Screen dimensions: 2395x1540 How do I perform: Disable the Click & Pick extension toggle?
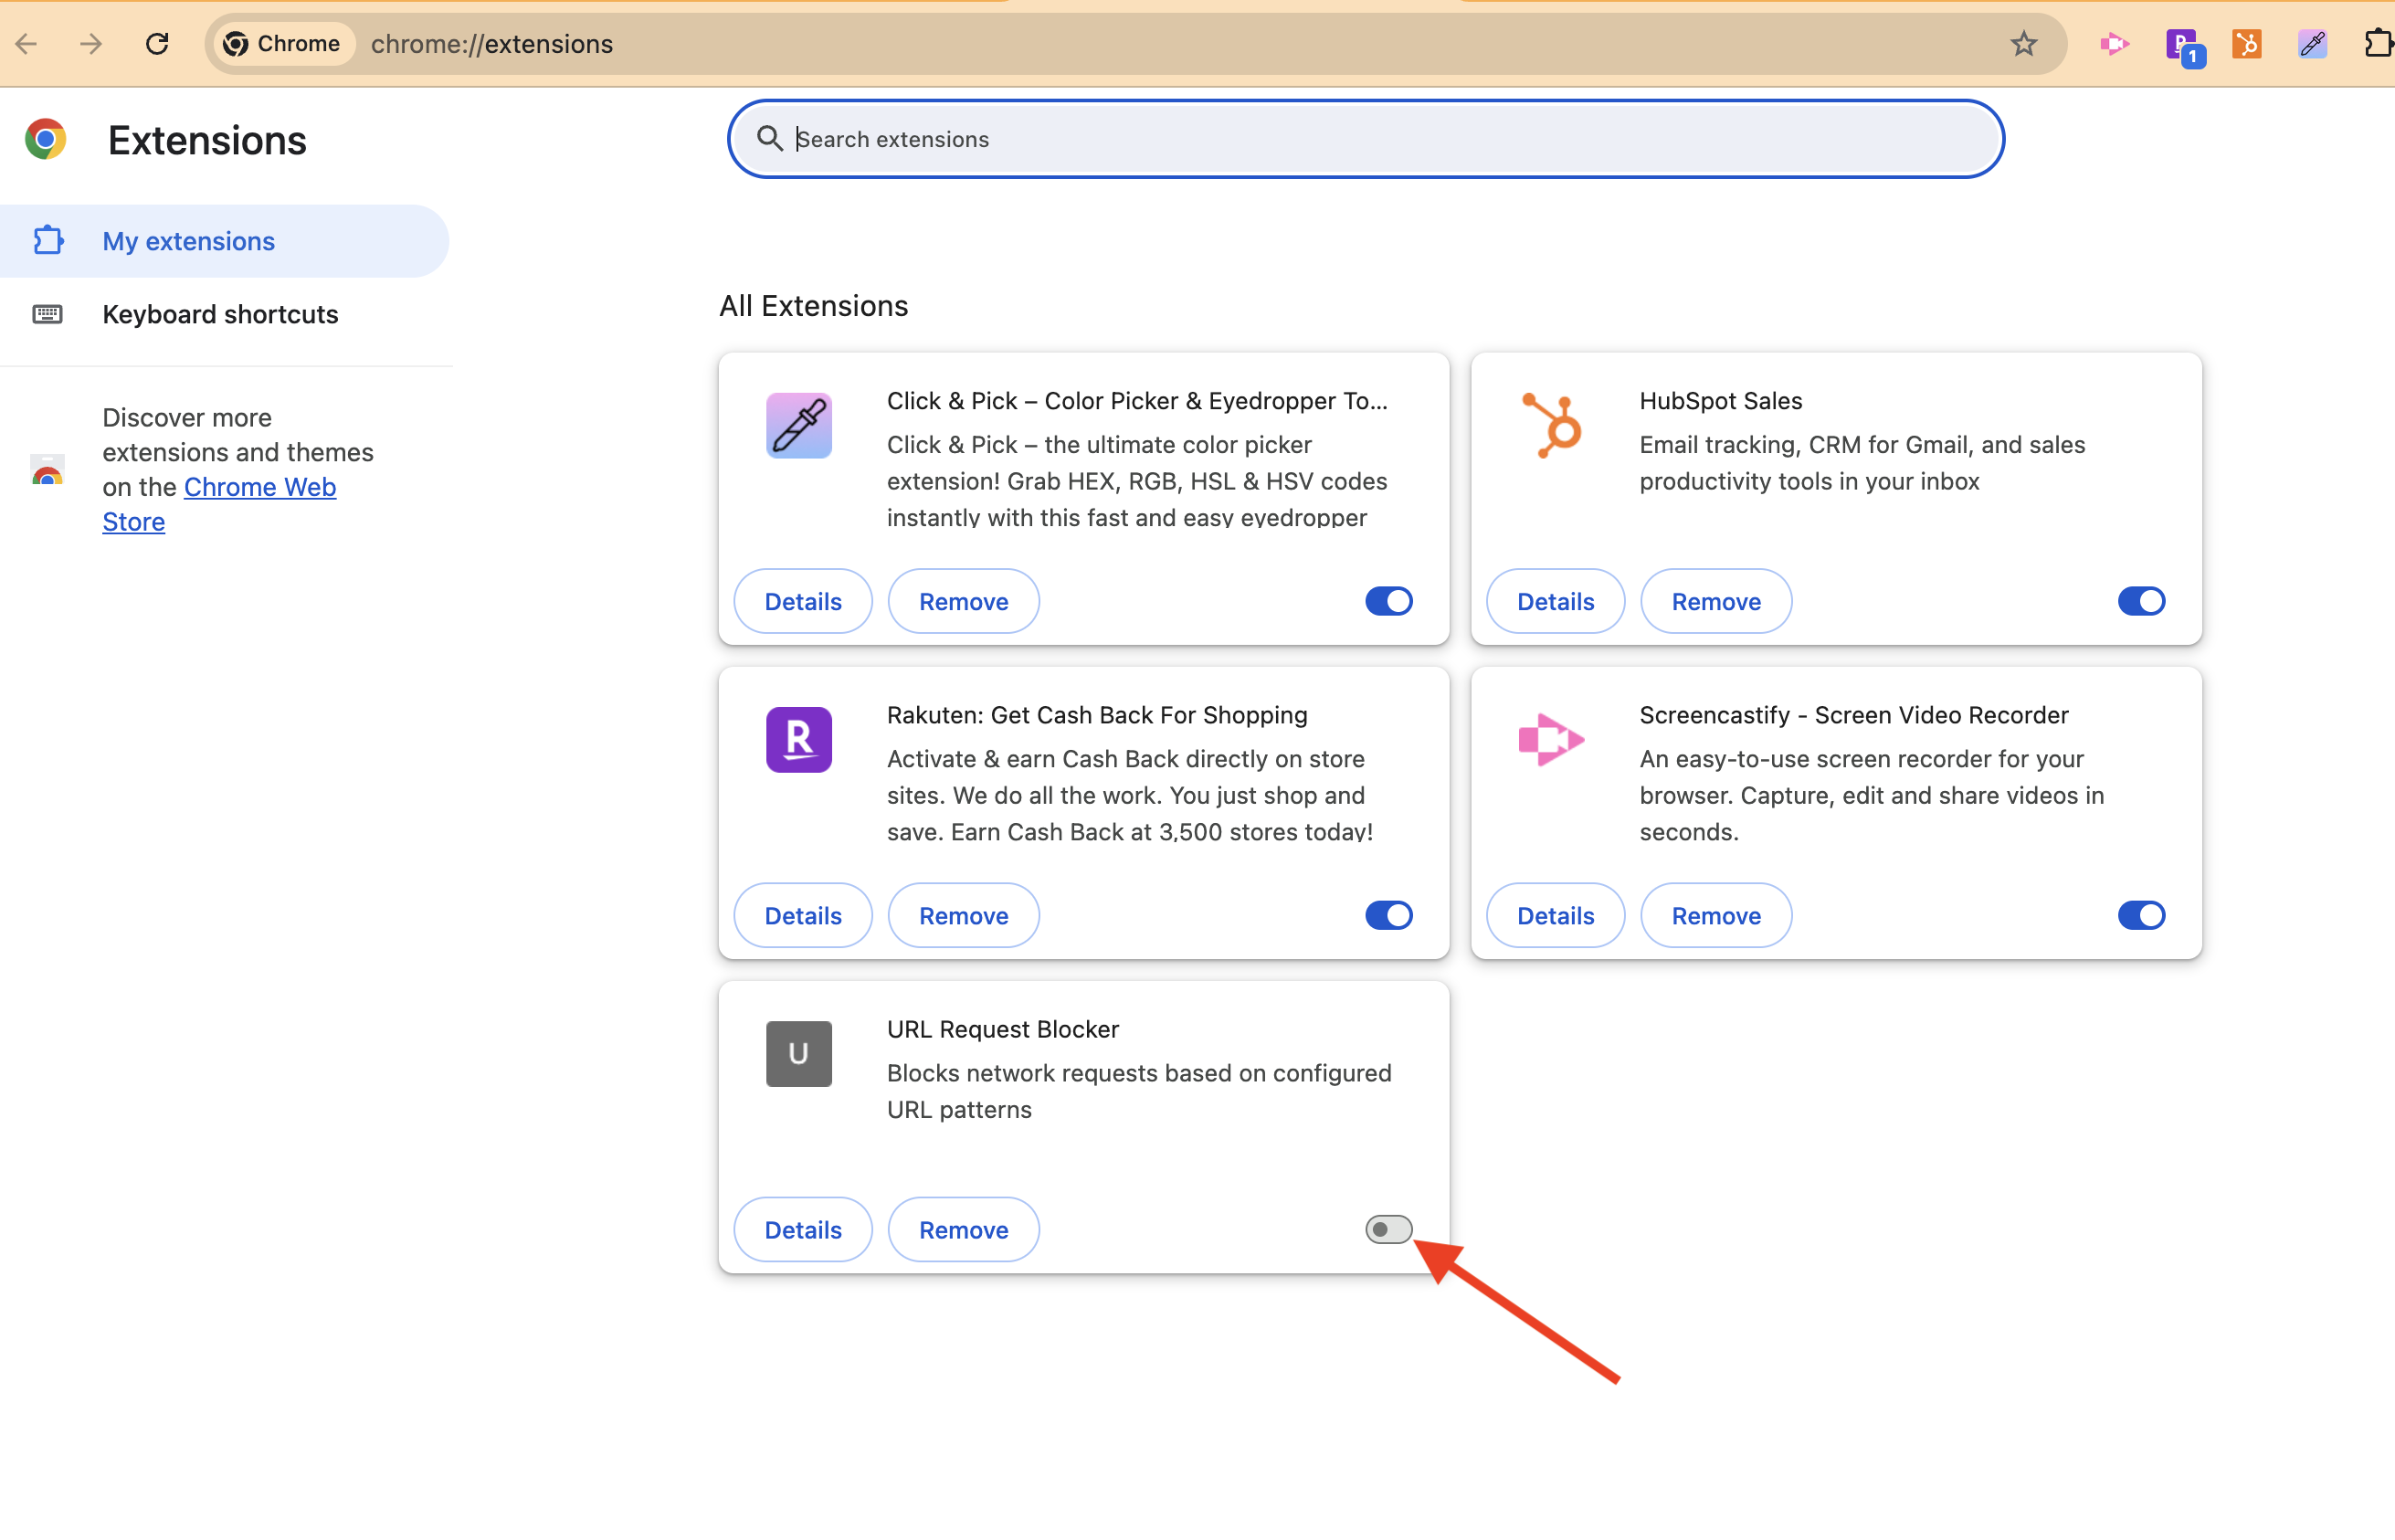(x=1389, y=601)
